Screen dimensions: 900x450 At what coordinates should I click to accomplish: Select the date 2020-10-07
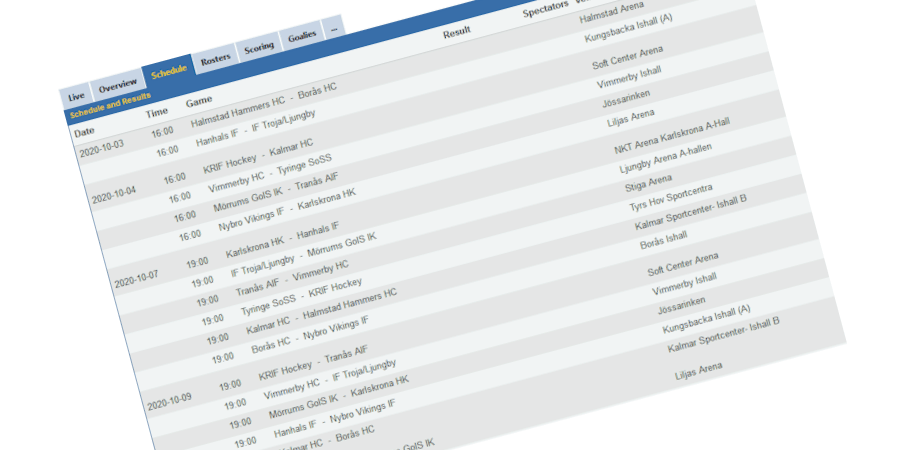pos(136,280)
